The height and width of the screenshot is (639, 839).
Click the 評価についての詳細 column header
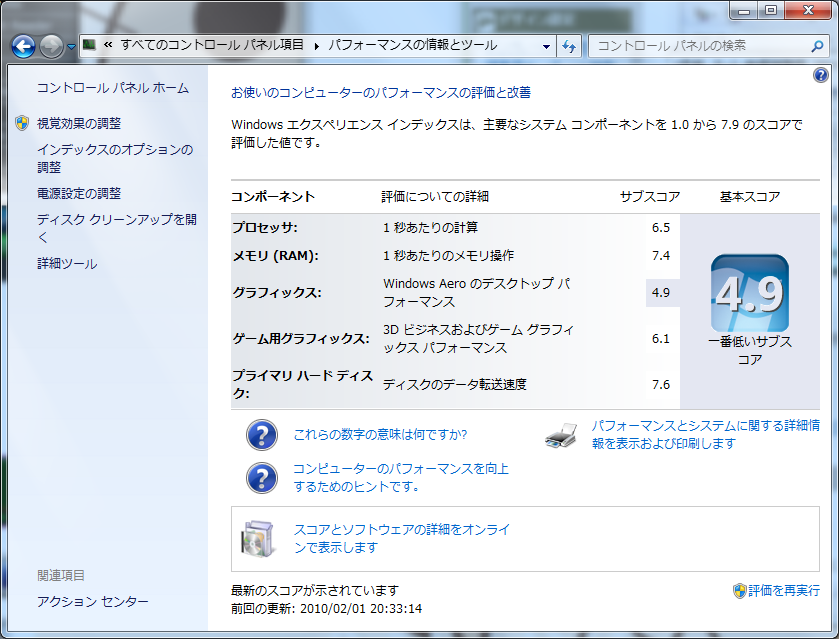click(x=435, y=197)
